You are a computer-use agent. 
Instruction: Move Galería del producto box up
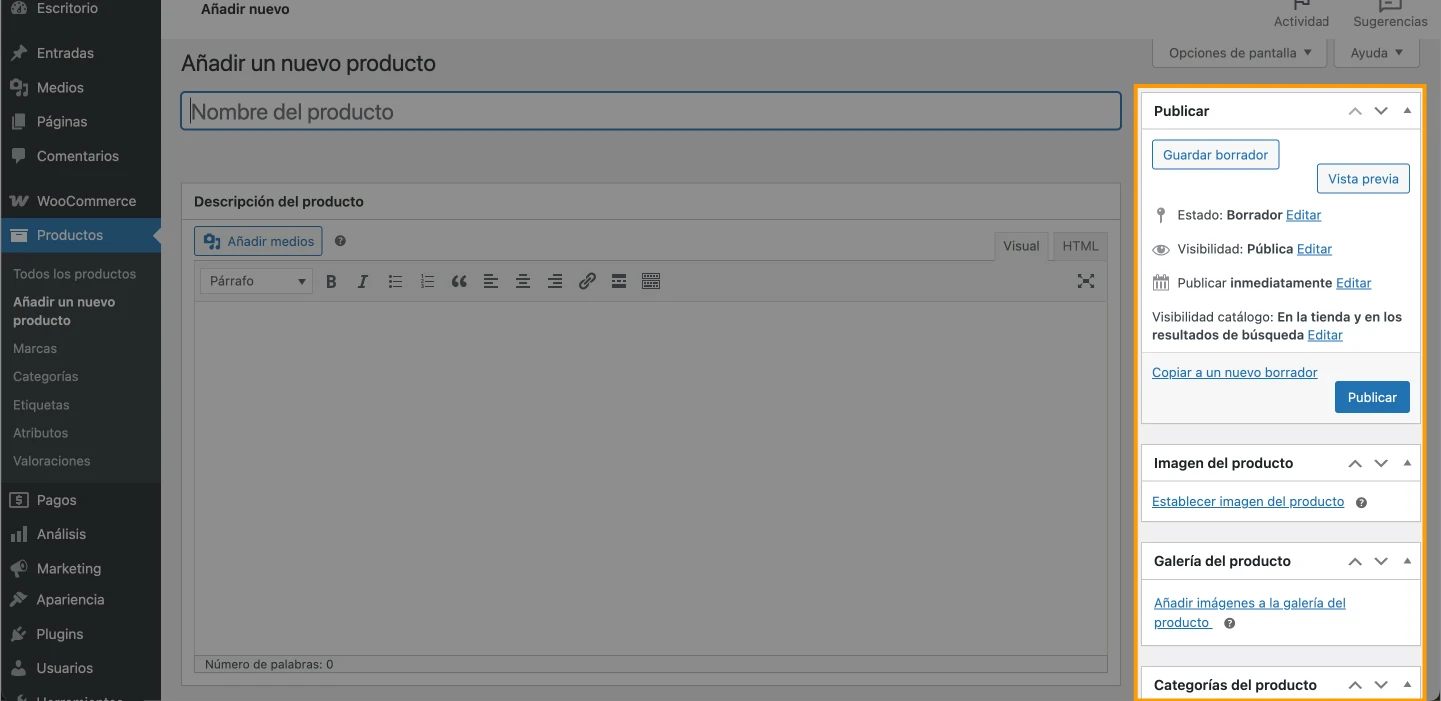[1355, 561]
